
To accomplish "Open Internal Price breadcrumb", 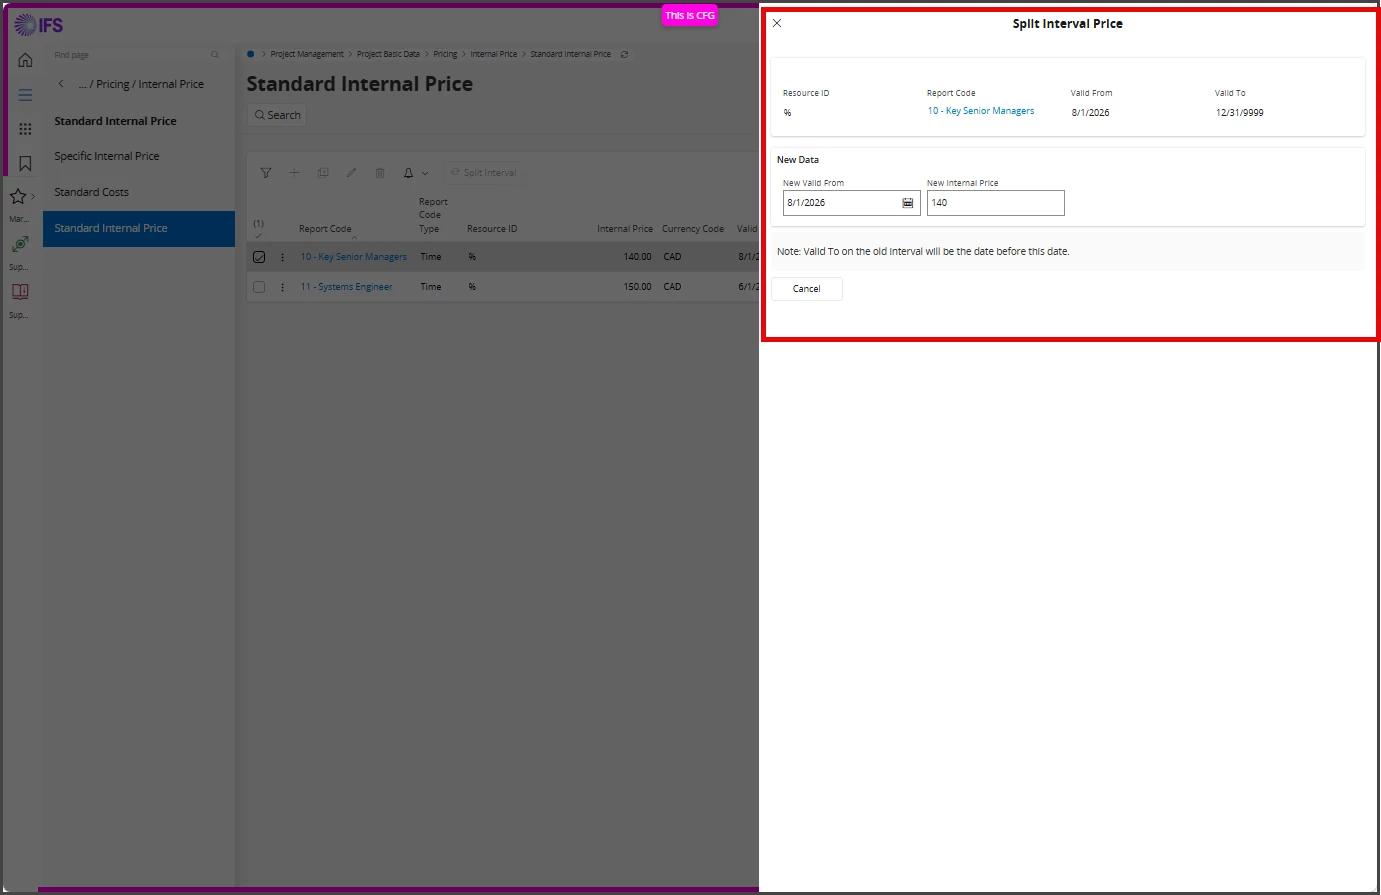I will pos(494,54).
